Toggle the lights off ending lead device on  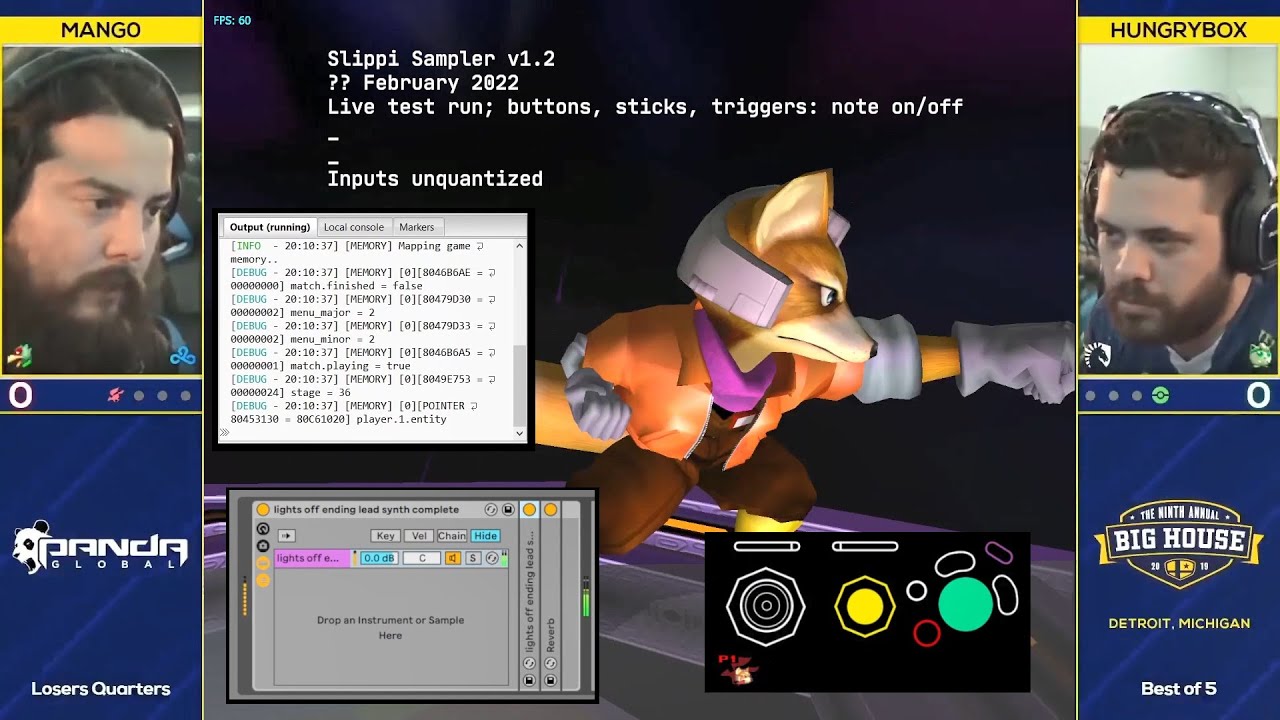tap(529, 510)
